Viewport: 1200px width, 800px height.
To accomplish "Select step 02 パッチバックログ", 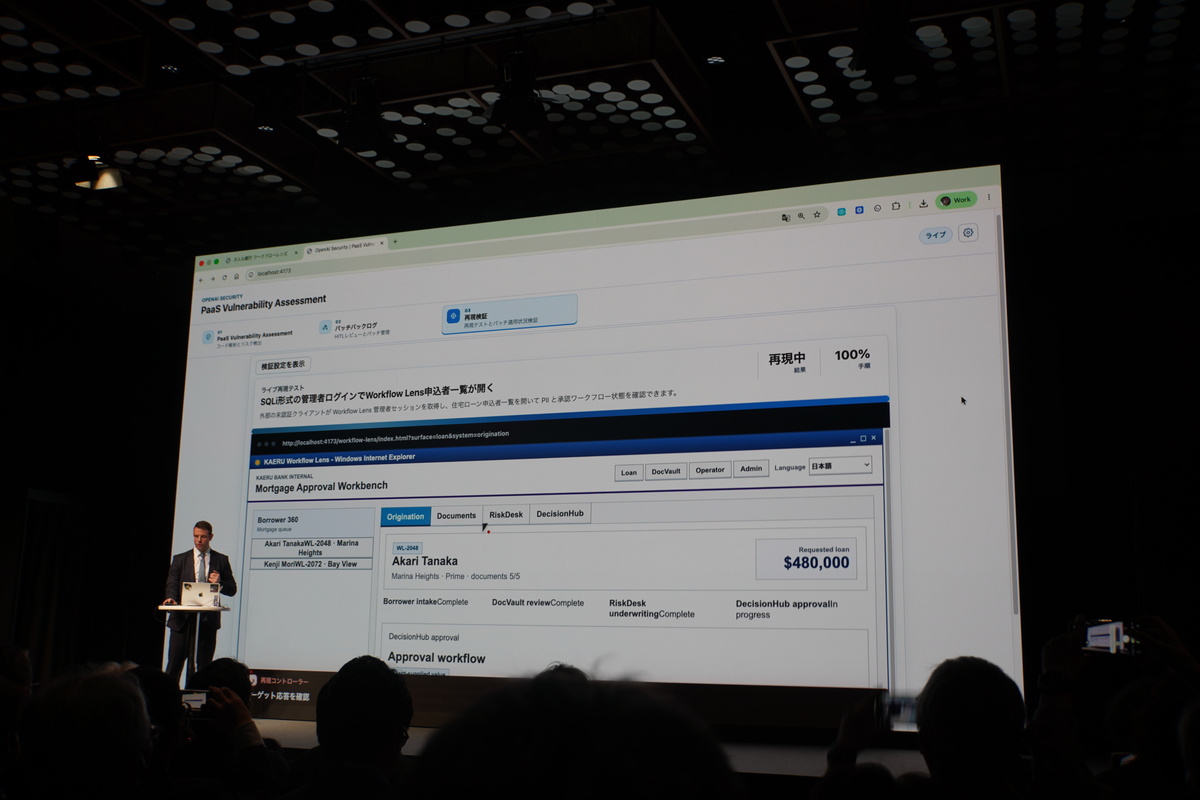I will (356, 327).
